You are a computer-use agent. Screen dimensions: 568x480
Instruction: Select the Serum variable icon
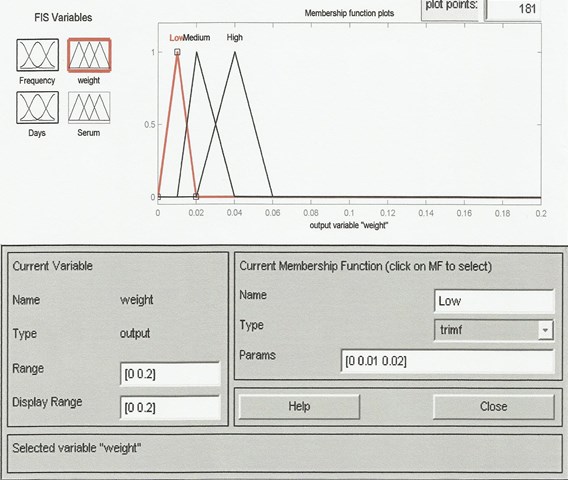pos(89,108)
